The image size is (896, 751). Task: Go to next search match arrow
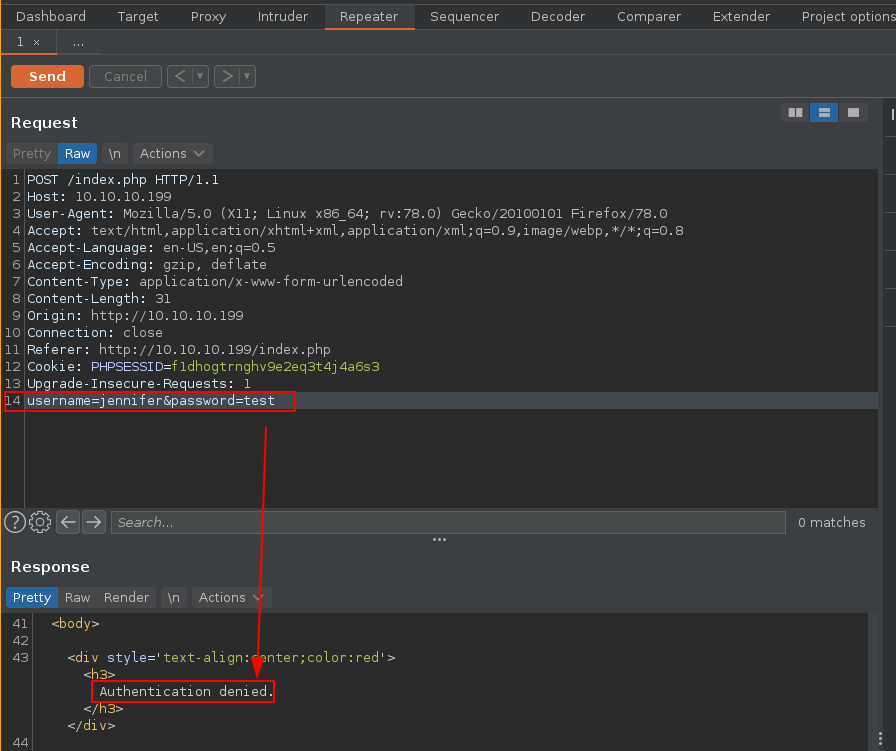click(x=94, y=521)
